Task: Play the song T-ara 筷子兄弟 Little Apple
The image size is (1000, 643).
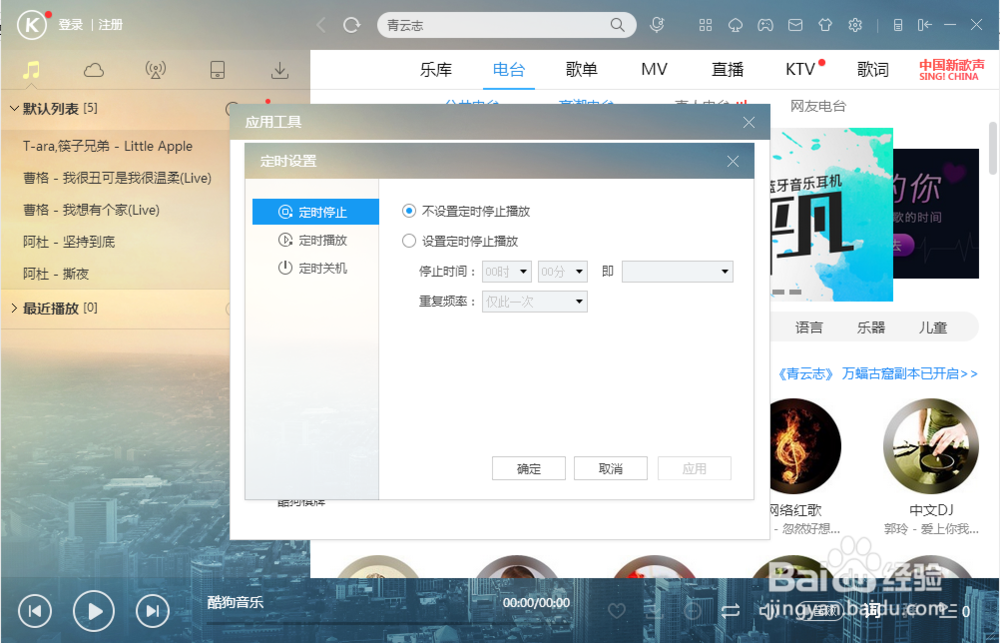Action: 110,146
